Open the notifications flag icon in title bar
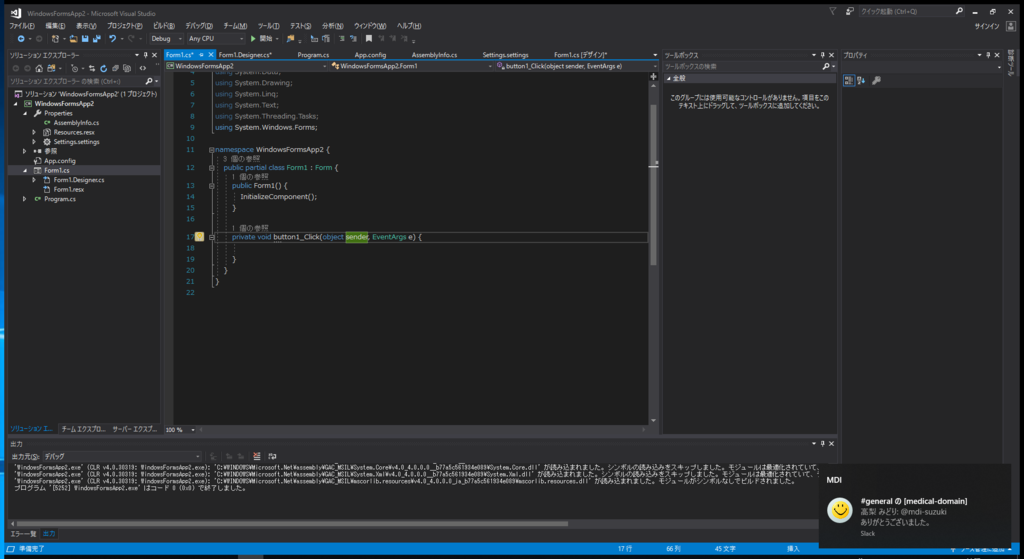This screenshot has height=559, width=1024. [833, 10]
